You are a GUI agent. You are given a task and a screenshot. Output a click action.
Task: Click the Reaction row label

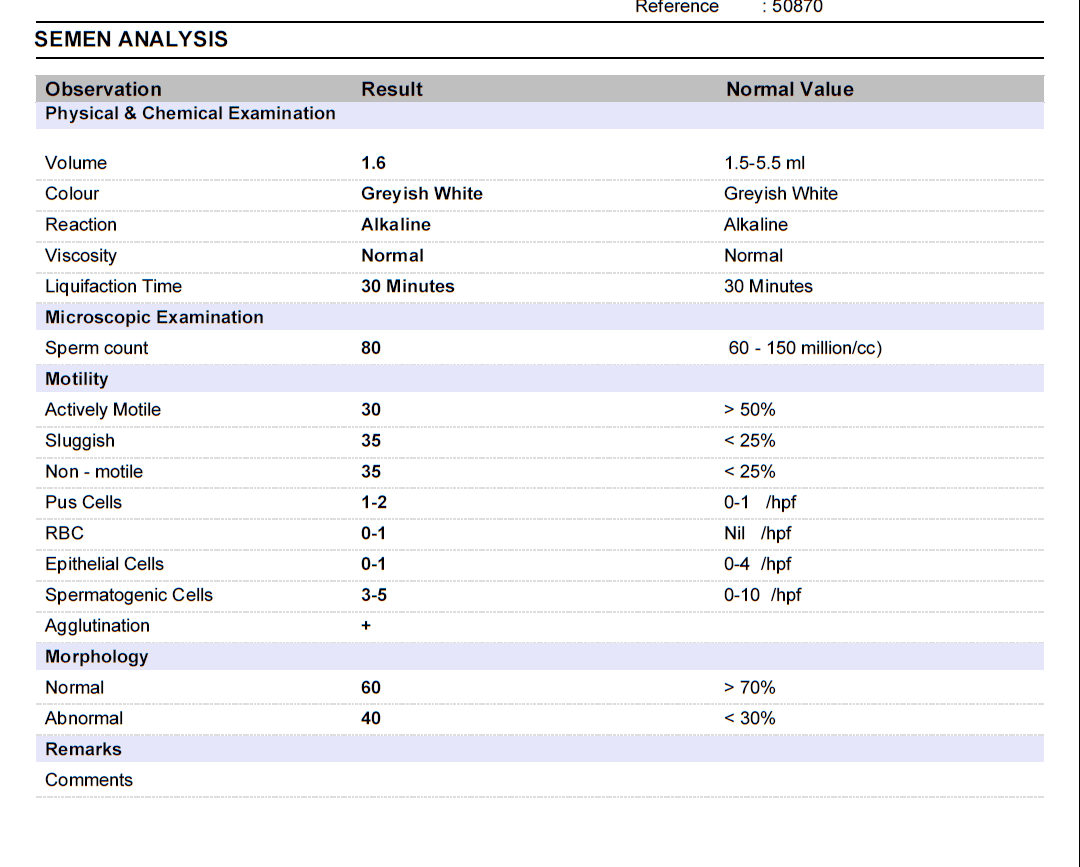81,224
